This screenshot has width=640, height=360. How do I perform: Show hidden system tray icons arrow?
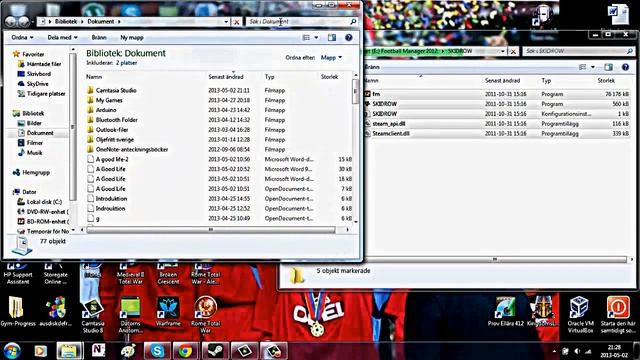[x=554, y=351]
